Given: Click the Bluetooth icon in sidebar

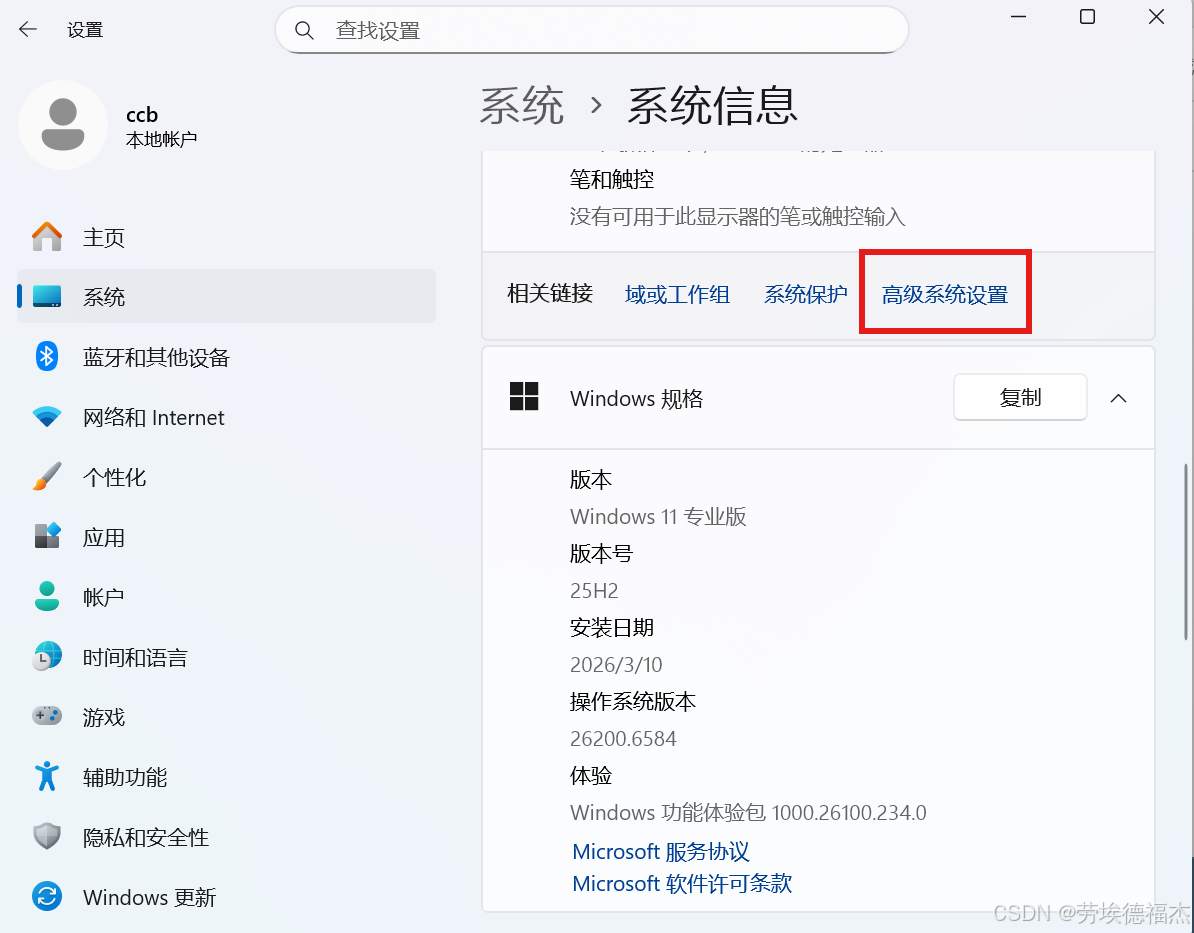Looking at the screenshot, I should click(x=47, y=356).
